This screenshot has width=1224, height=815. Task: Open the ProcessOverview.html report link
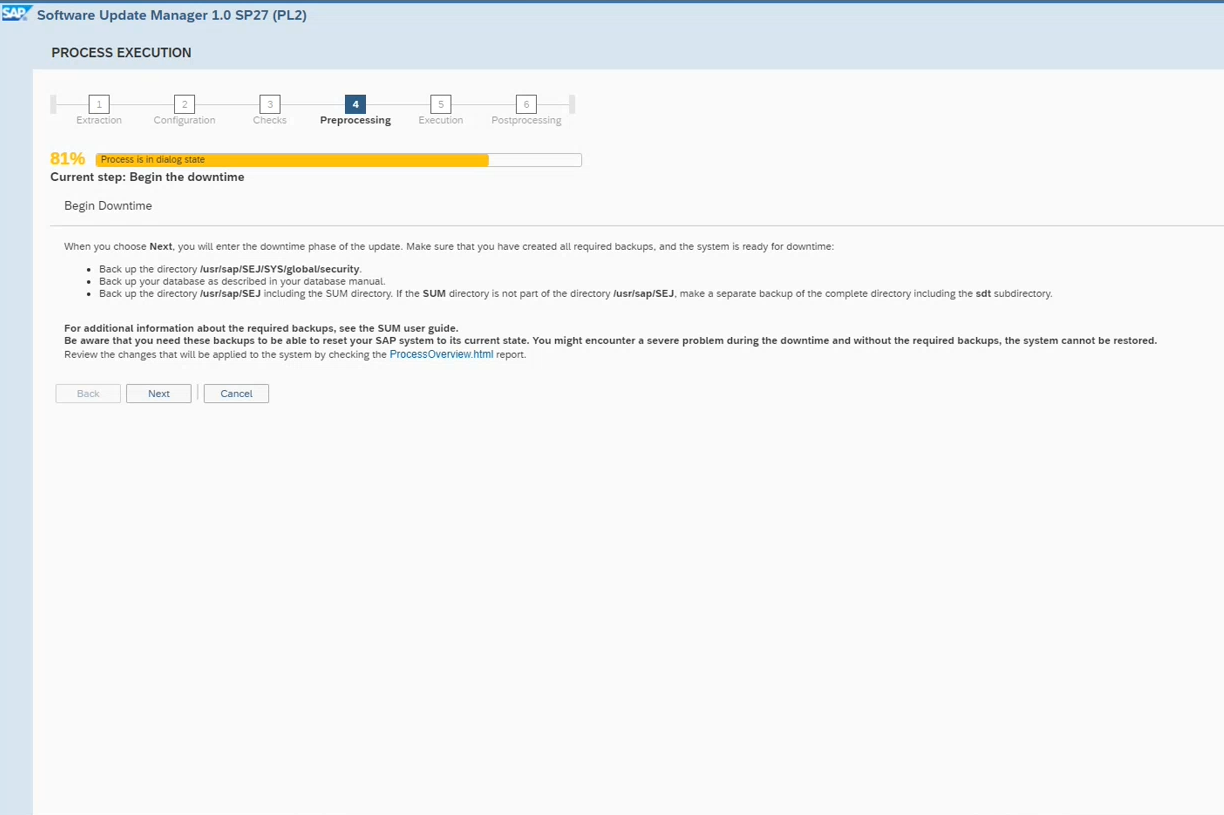441,354
